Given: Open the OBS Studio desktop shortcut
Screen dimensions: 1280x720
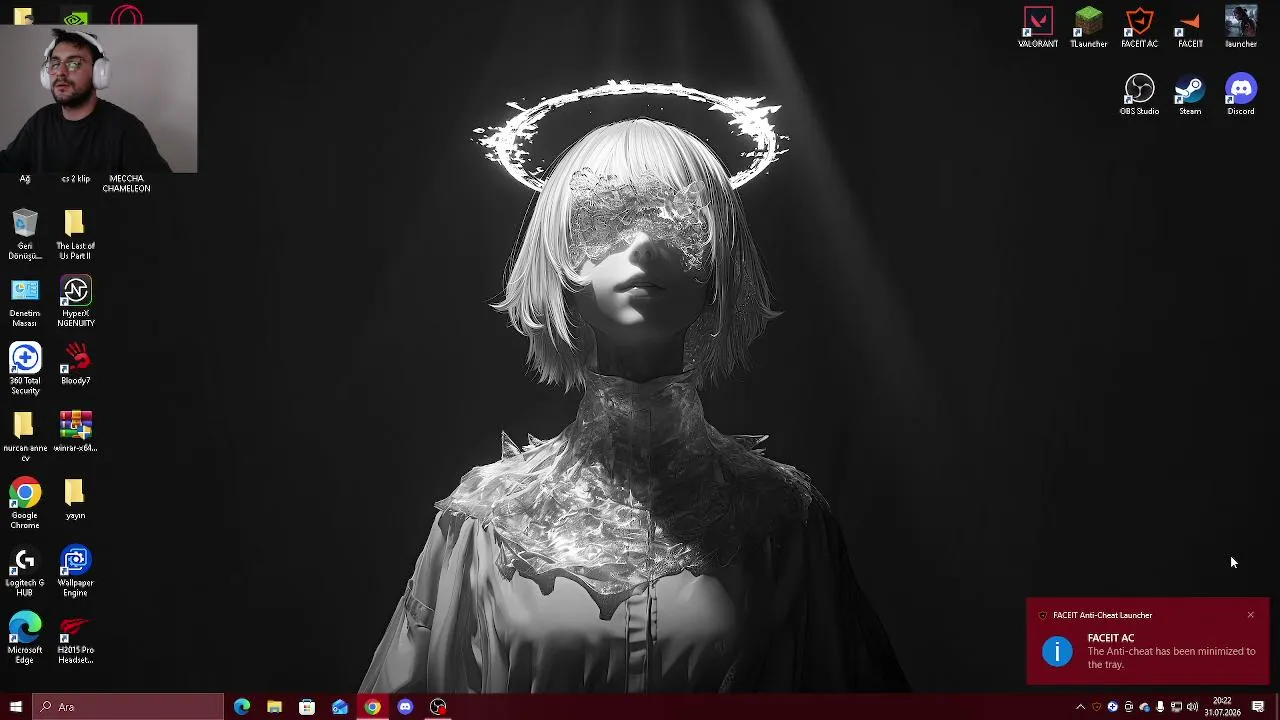Looking at the screenshot, I should (x=1139, y=95).
